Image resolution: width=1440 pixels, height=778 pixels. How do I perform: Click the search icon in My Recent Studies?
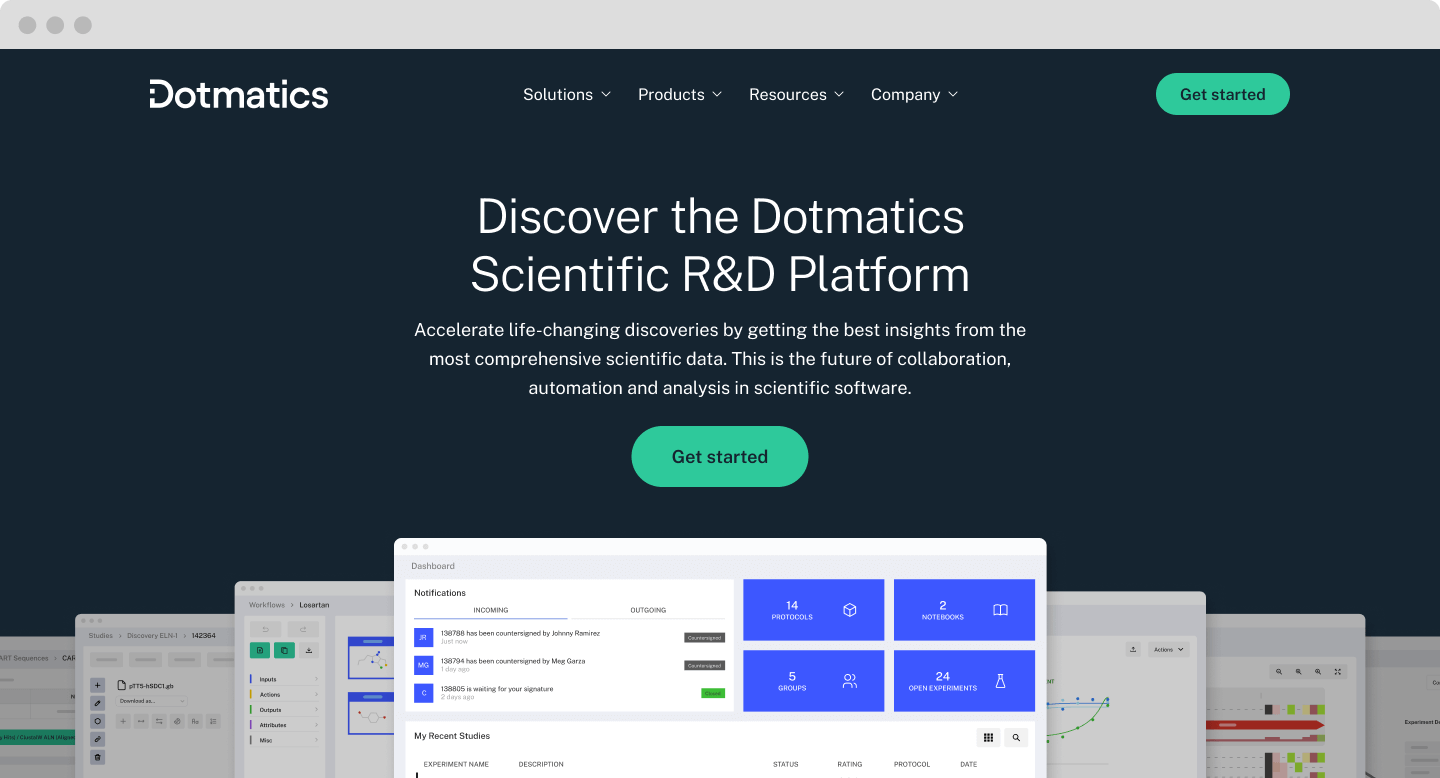point(1016,738)
